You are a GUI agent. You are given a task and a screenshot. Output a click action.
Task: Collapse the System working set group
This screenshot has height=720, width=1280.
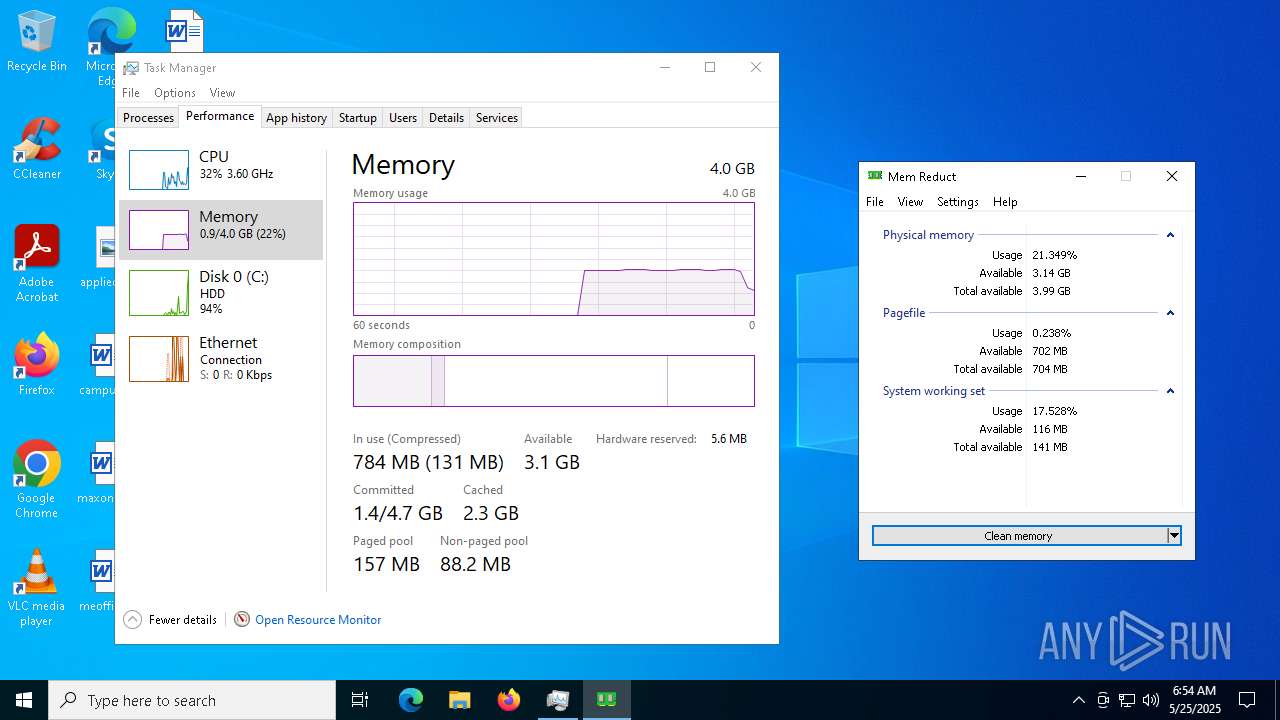coord(1170,391)
